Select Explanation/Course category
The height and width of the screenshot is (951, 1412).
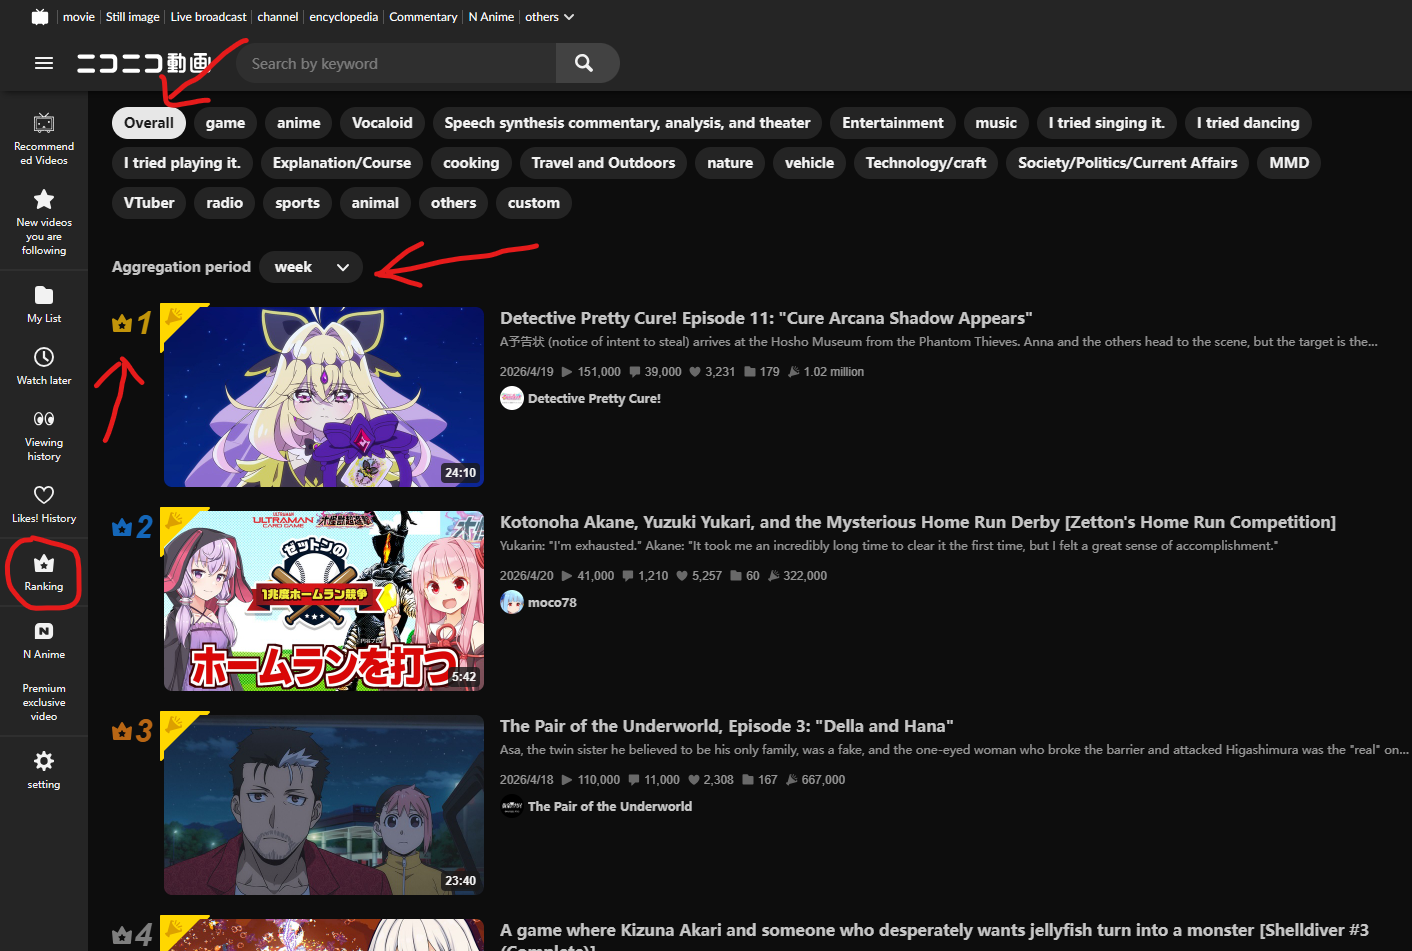click(342, 163)
